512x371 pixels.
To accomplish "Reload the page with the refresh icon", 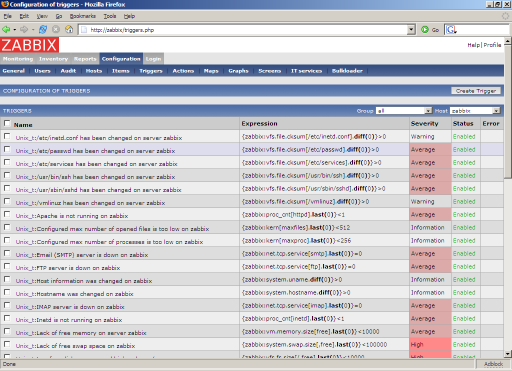I will coord(43,29).
